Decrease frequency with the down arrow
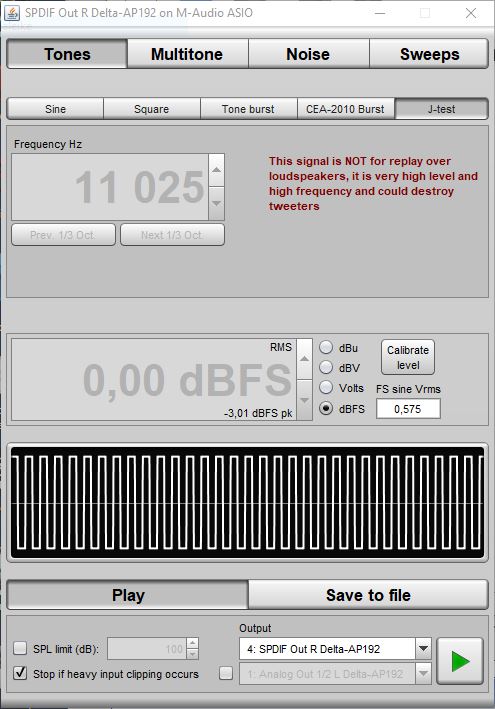495x709 pixels. click(217, 203)
